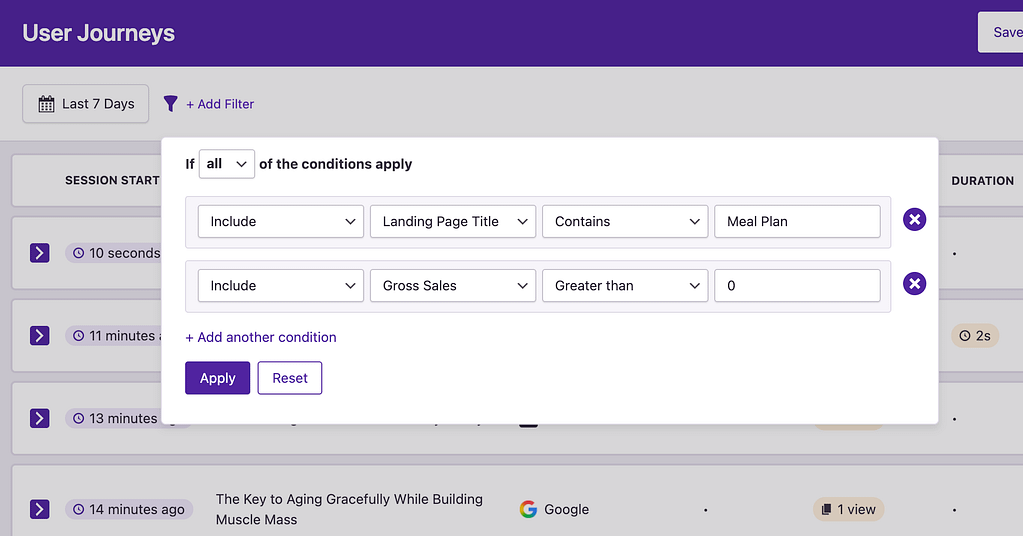This screenshot has width=1023, height=536.
Task: Click the Google source icon
Action: [x=528, y=509]
